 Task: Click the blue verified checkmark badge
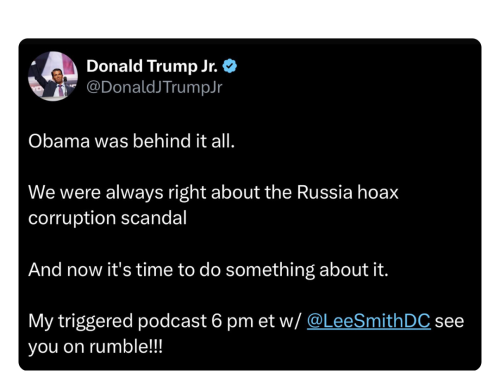click(x=230, y=66)
